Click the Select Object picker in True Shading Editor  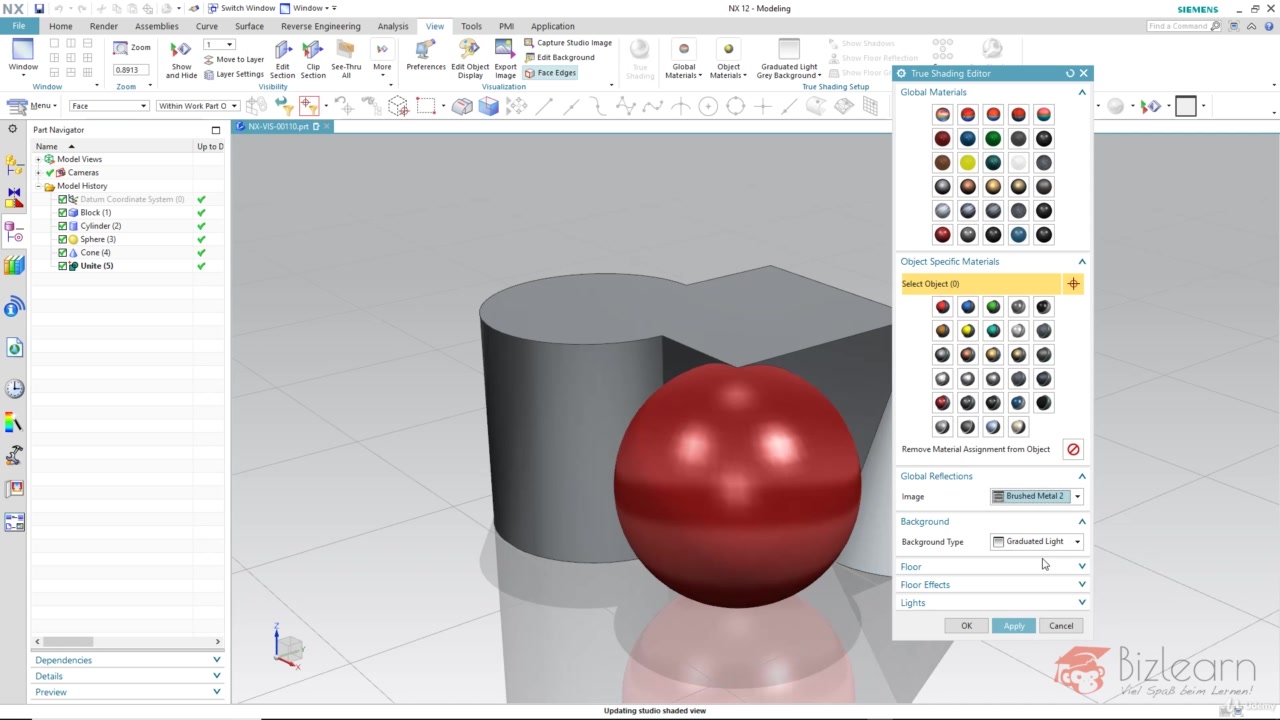1072,284
